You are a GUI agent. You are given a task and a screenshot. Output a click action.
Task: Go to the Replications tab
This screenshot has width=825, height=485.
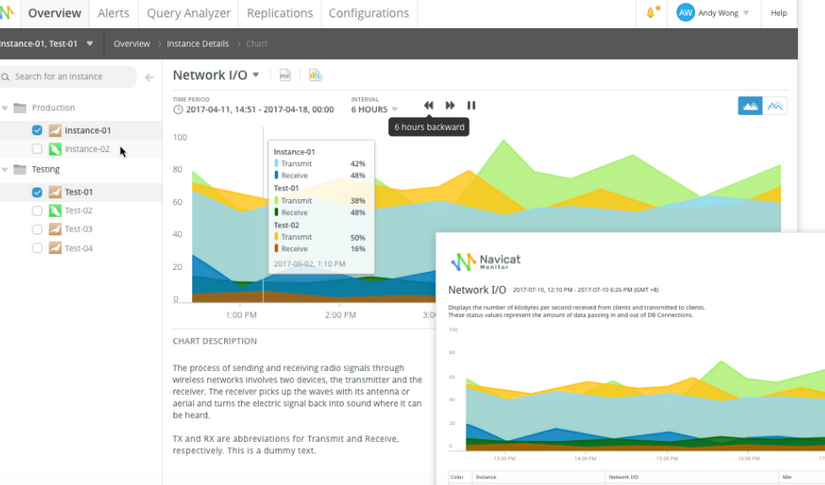(x=279, y=13)
